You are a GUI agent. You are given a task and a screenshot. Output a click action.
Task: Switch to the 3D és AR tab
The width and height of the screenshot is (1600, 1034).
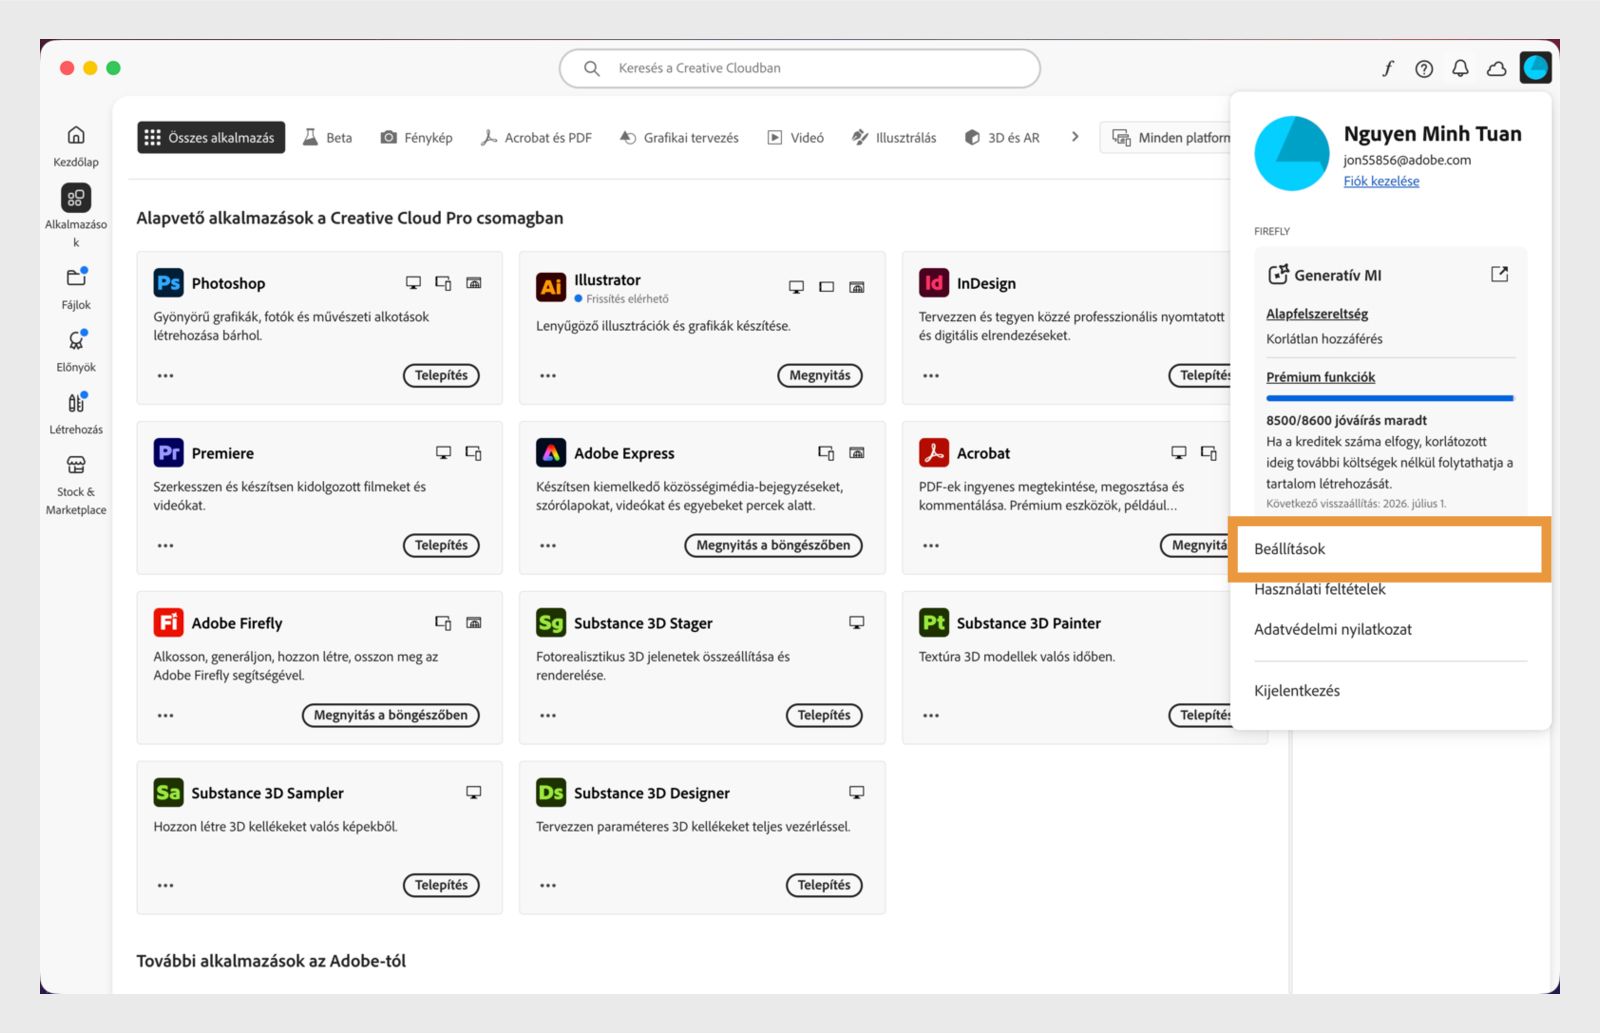point(1002,137)
